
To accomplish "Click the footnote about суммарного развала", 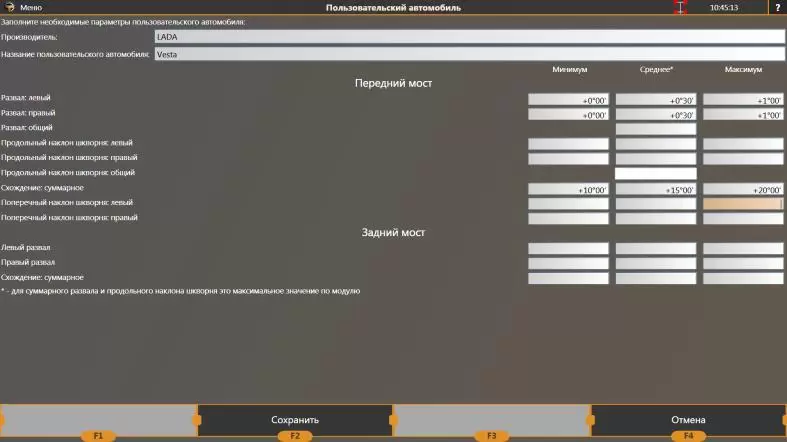I will point(180,291).
